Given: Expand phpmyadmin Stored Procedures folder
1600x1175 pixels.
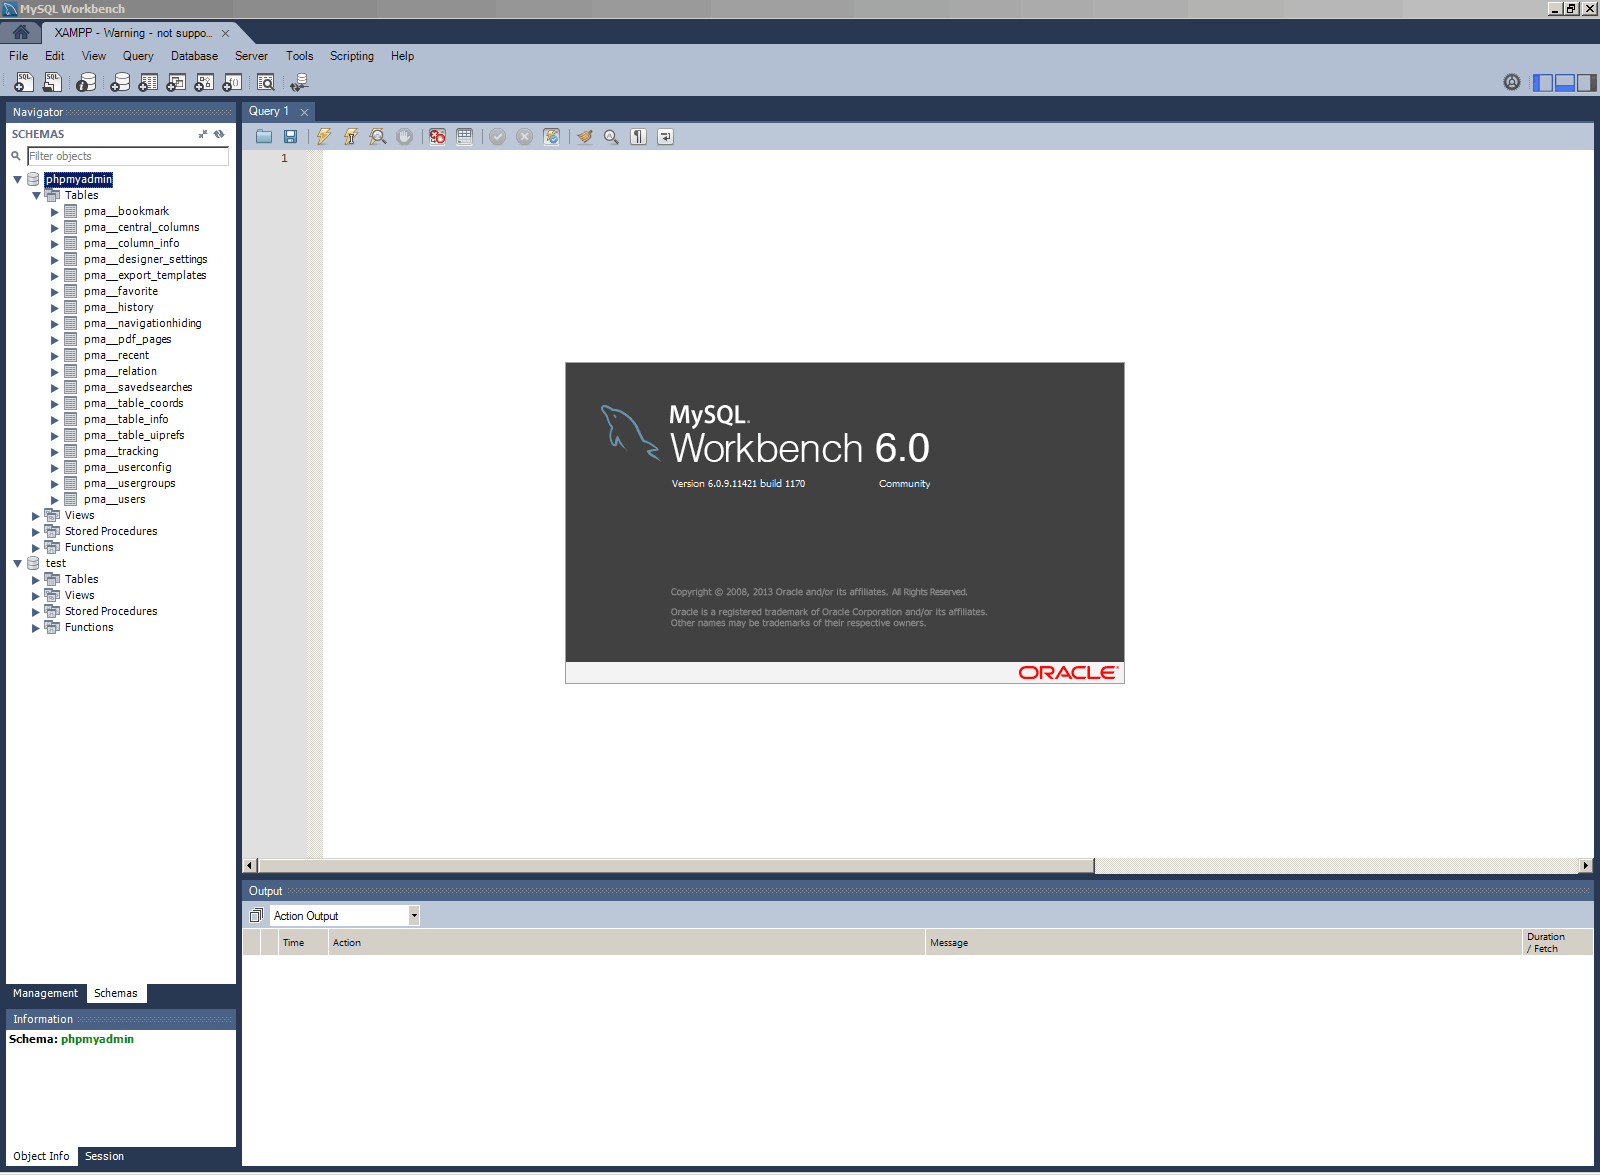Looking at the screenshot, I should coord(37,532).
